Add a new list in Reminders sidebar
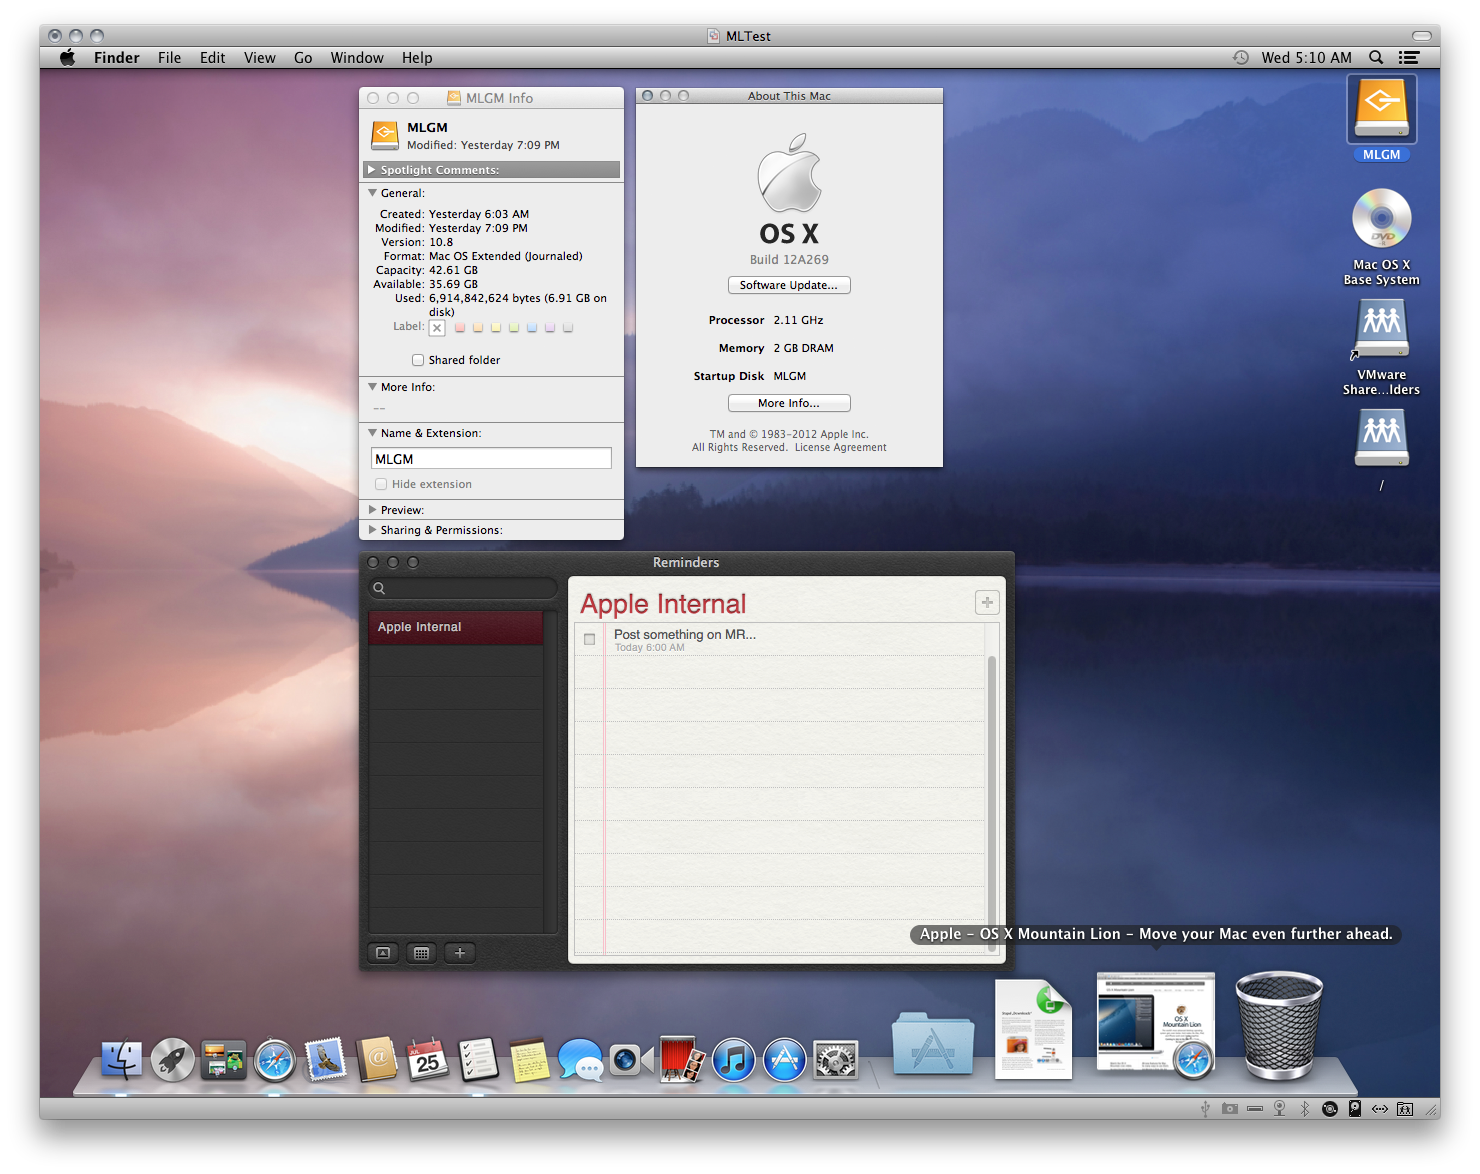 (x=460, y=953)
